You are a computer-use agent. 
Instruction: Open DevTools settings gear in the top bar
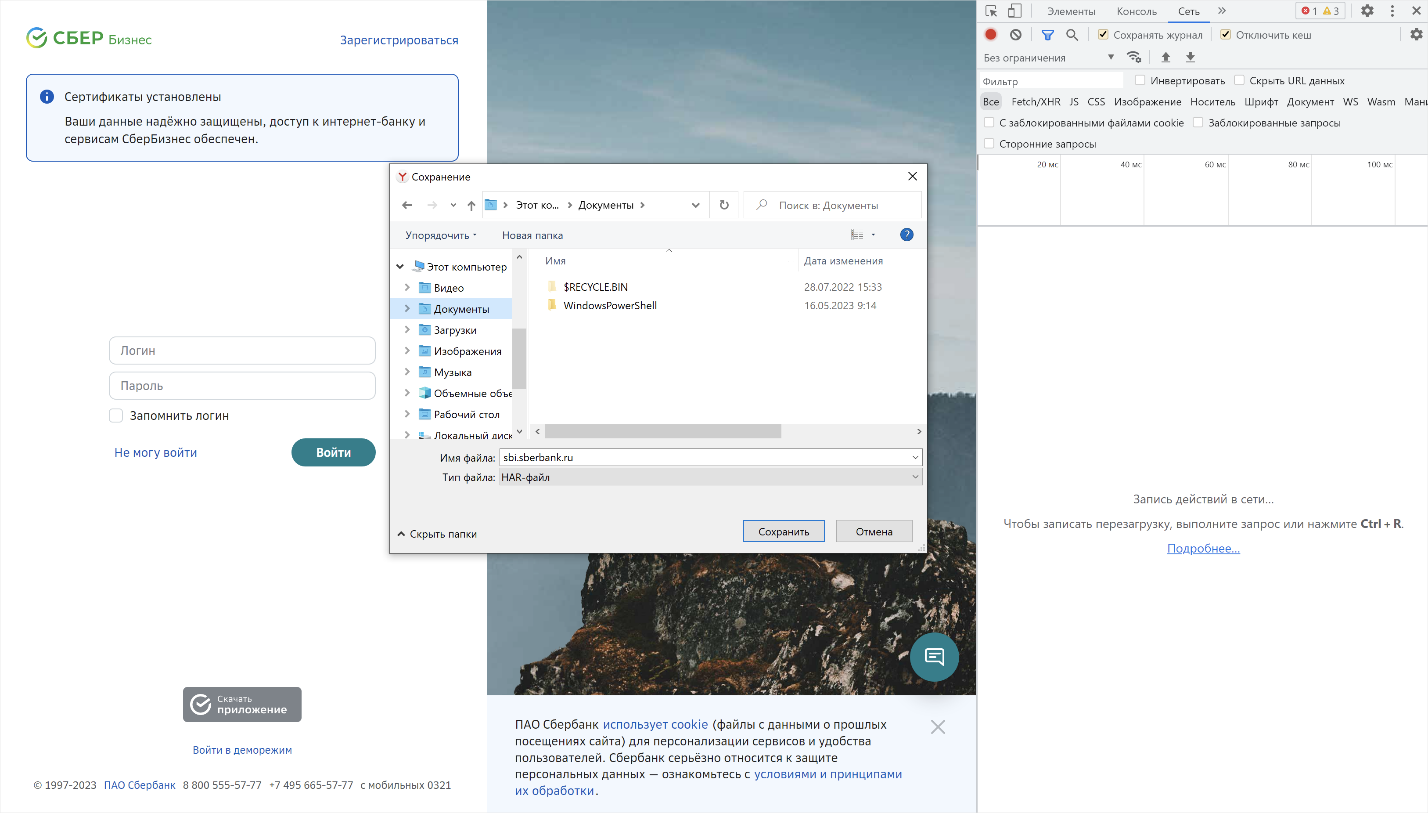pos(1367,11)
